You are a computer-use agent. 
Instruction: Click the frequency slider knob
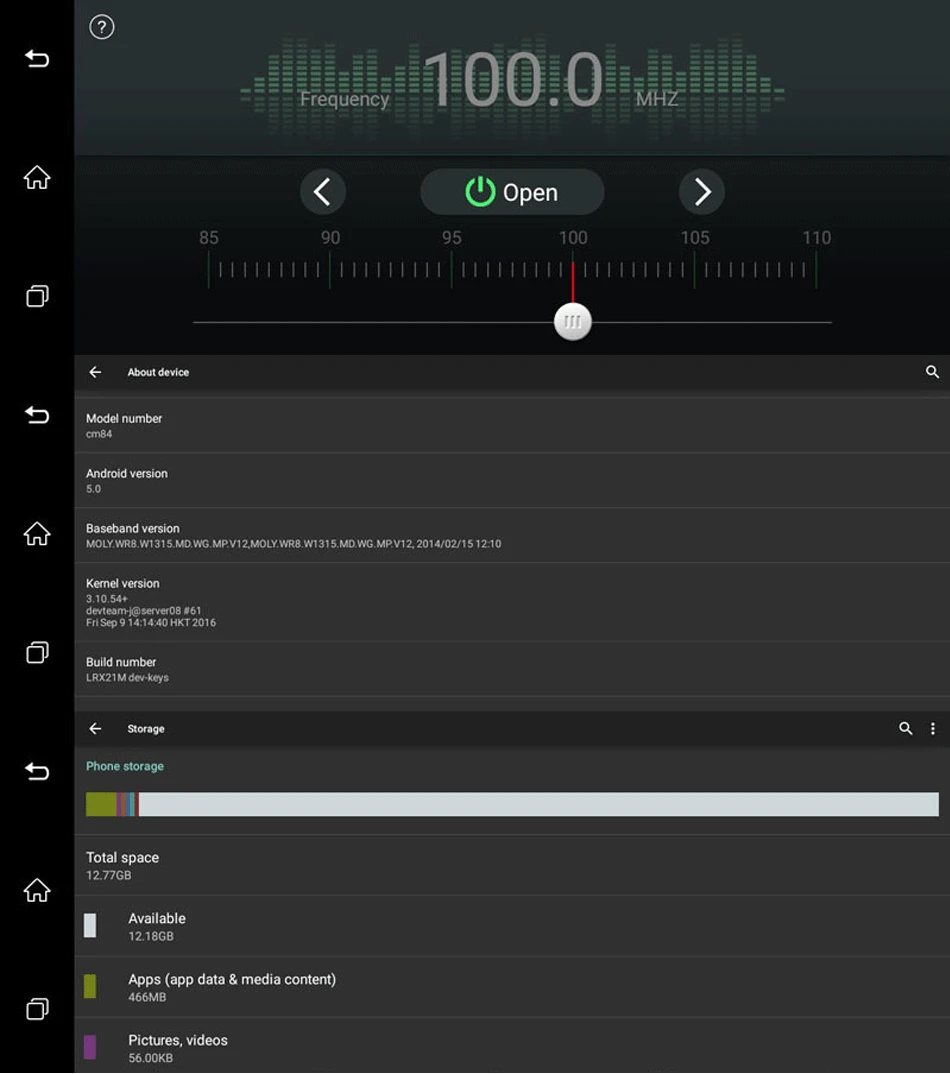click(x=573, y=321)
